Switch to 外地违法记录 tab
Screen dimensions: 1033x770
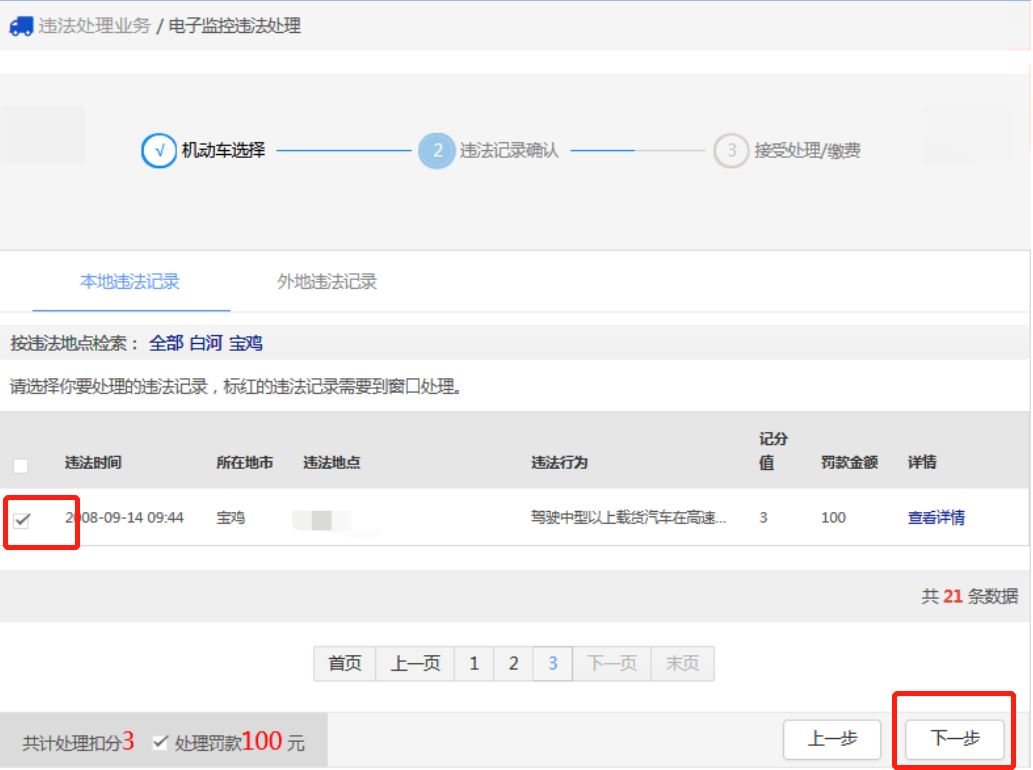point(327,282)
